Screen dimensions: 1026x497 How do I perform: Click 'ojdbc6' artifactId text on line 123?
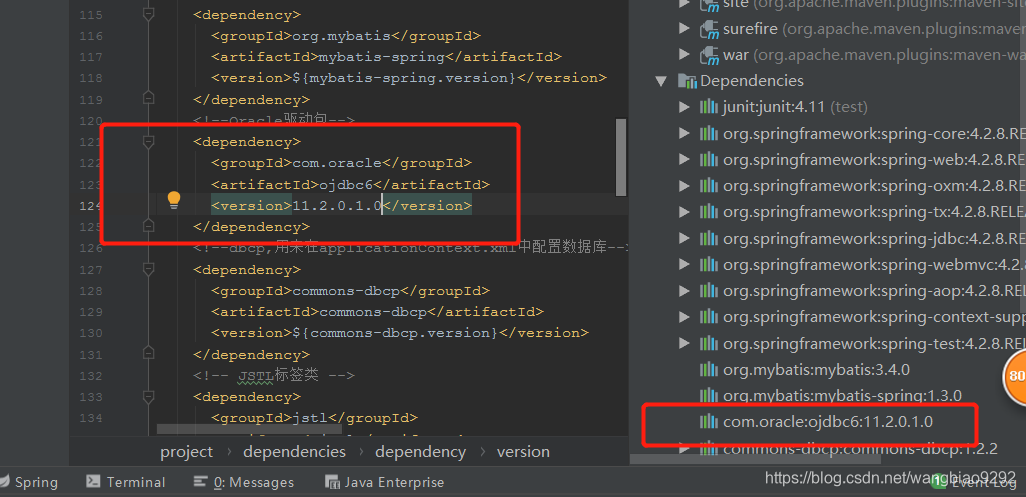[346, 184]
